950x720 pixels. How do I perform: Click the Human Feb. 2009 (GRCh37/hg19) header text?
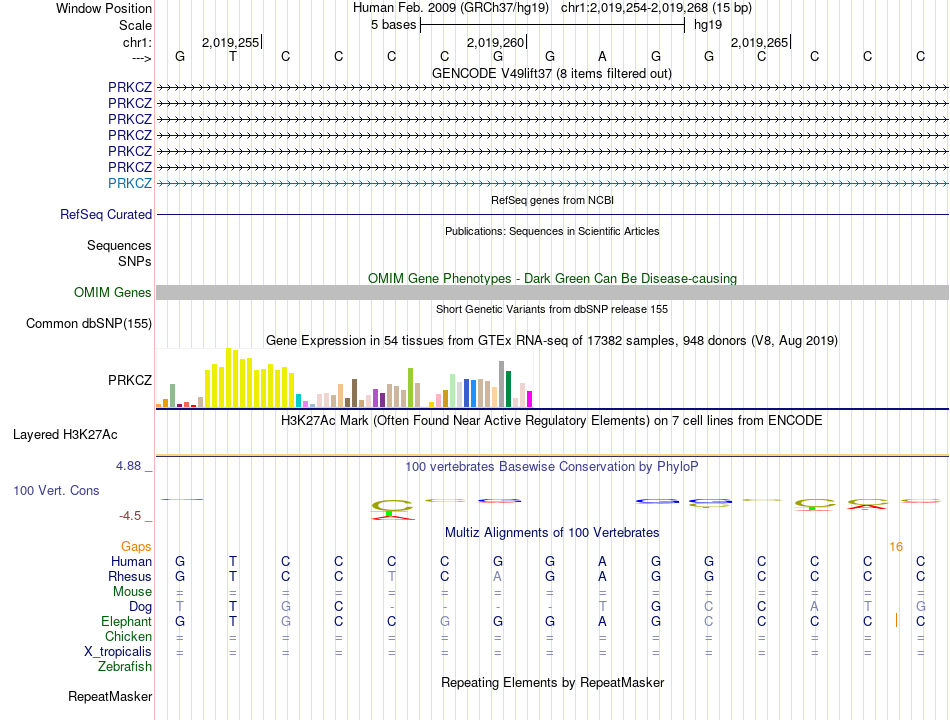(x=451, y=8)
